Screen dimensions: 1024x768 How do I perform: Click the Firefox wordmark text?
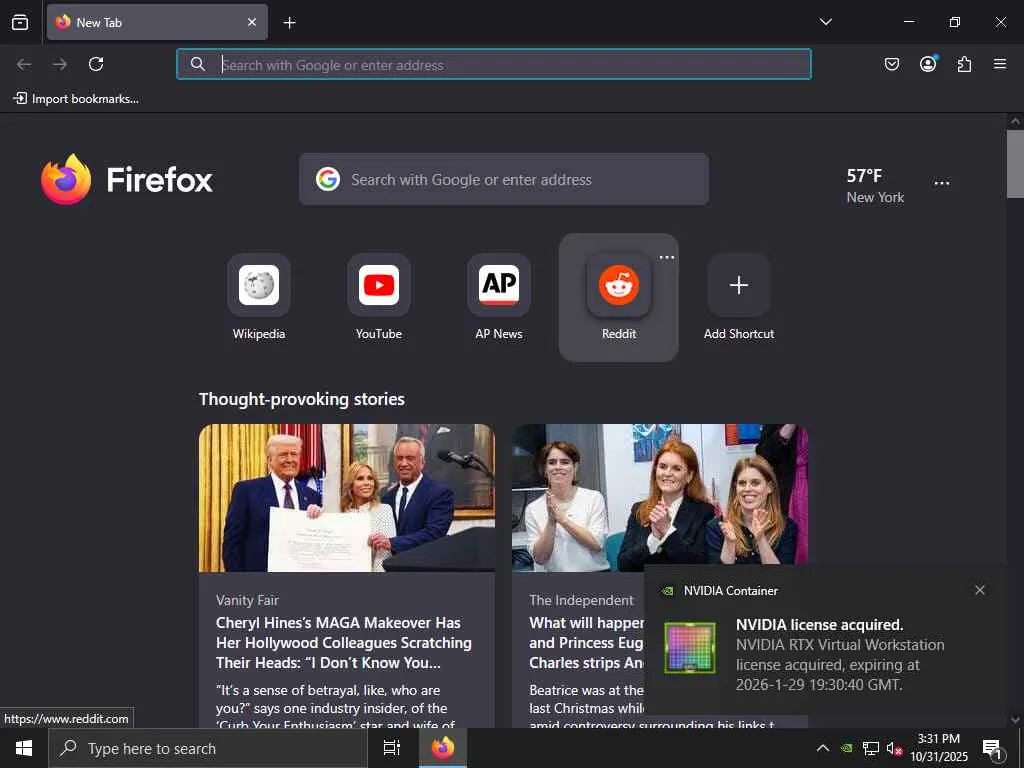coord(159,180)
